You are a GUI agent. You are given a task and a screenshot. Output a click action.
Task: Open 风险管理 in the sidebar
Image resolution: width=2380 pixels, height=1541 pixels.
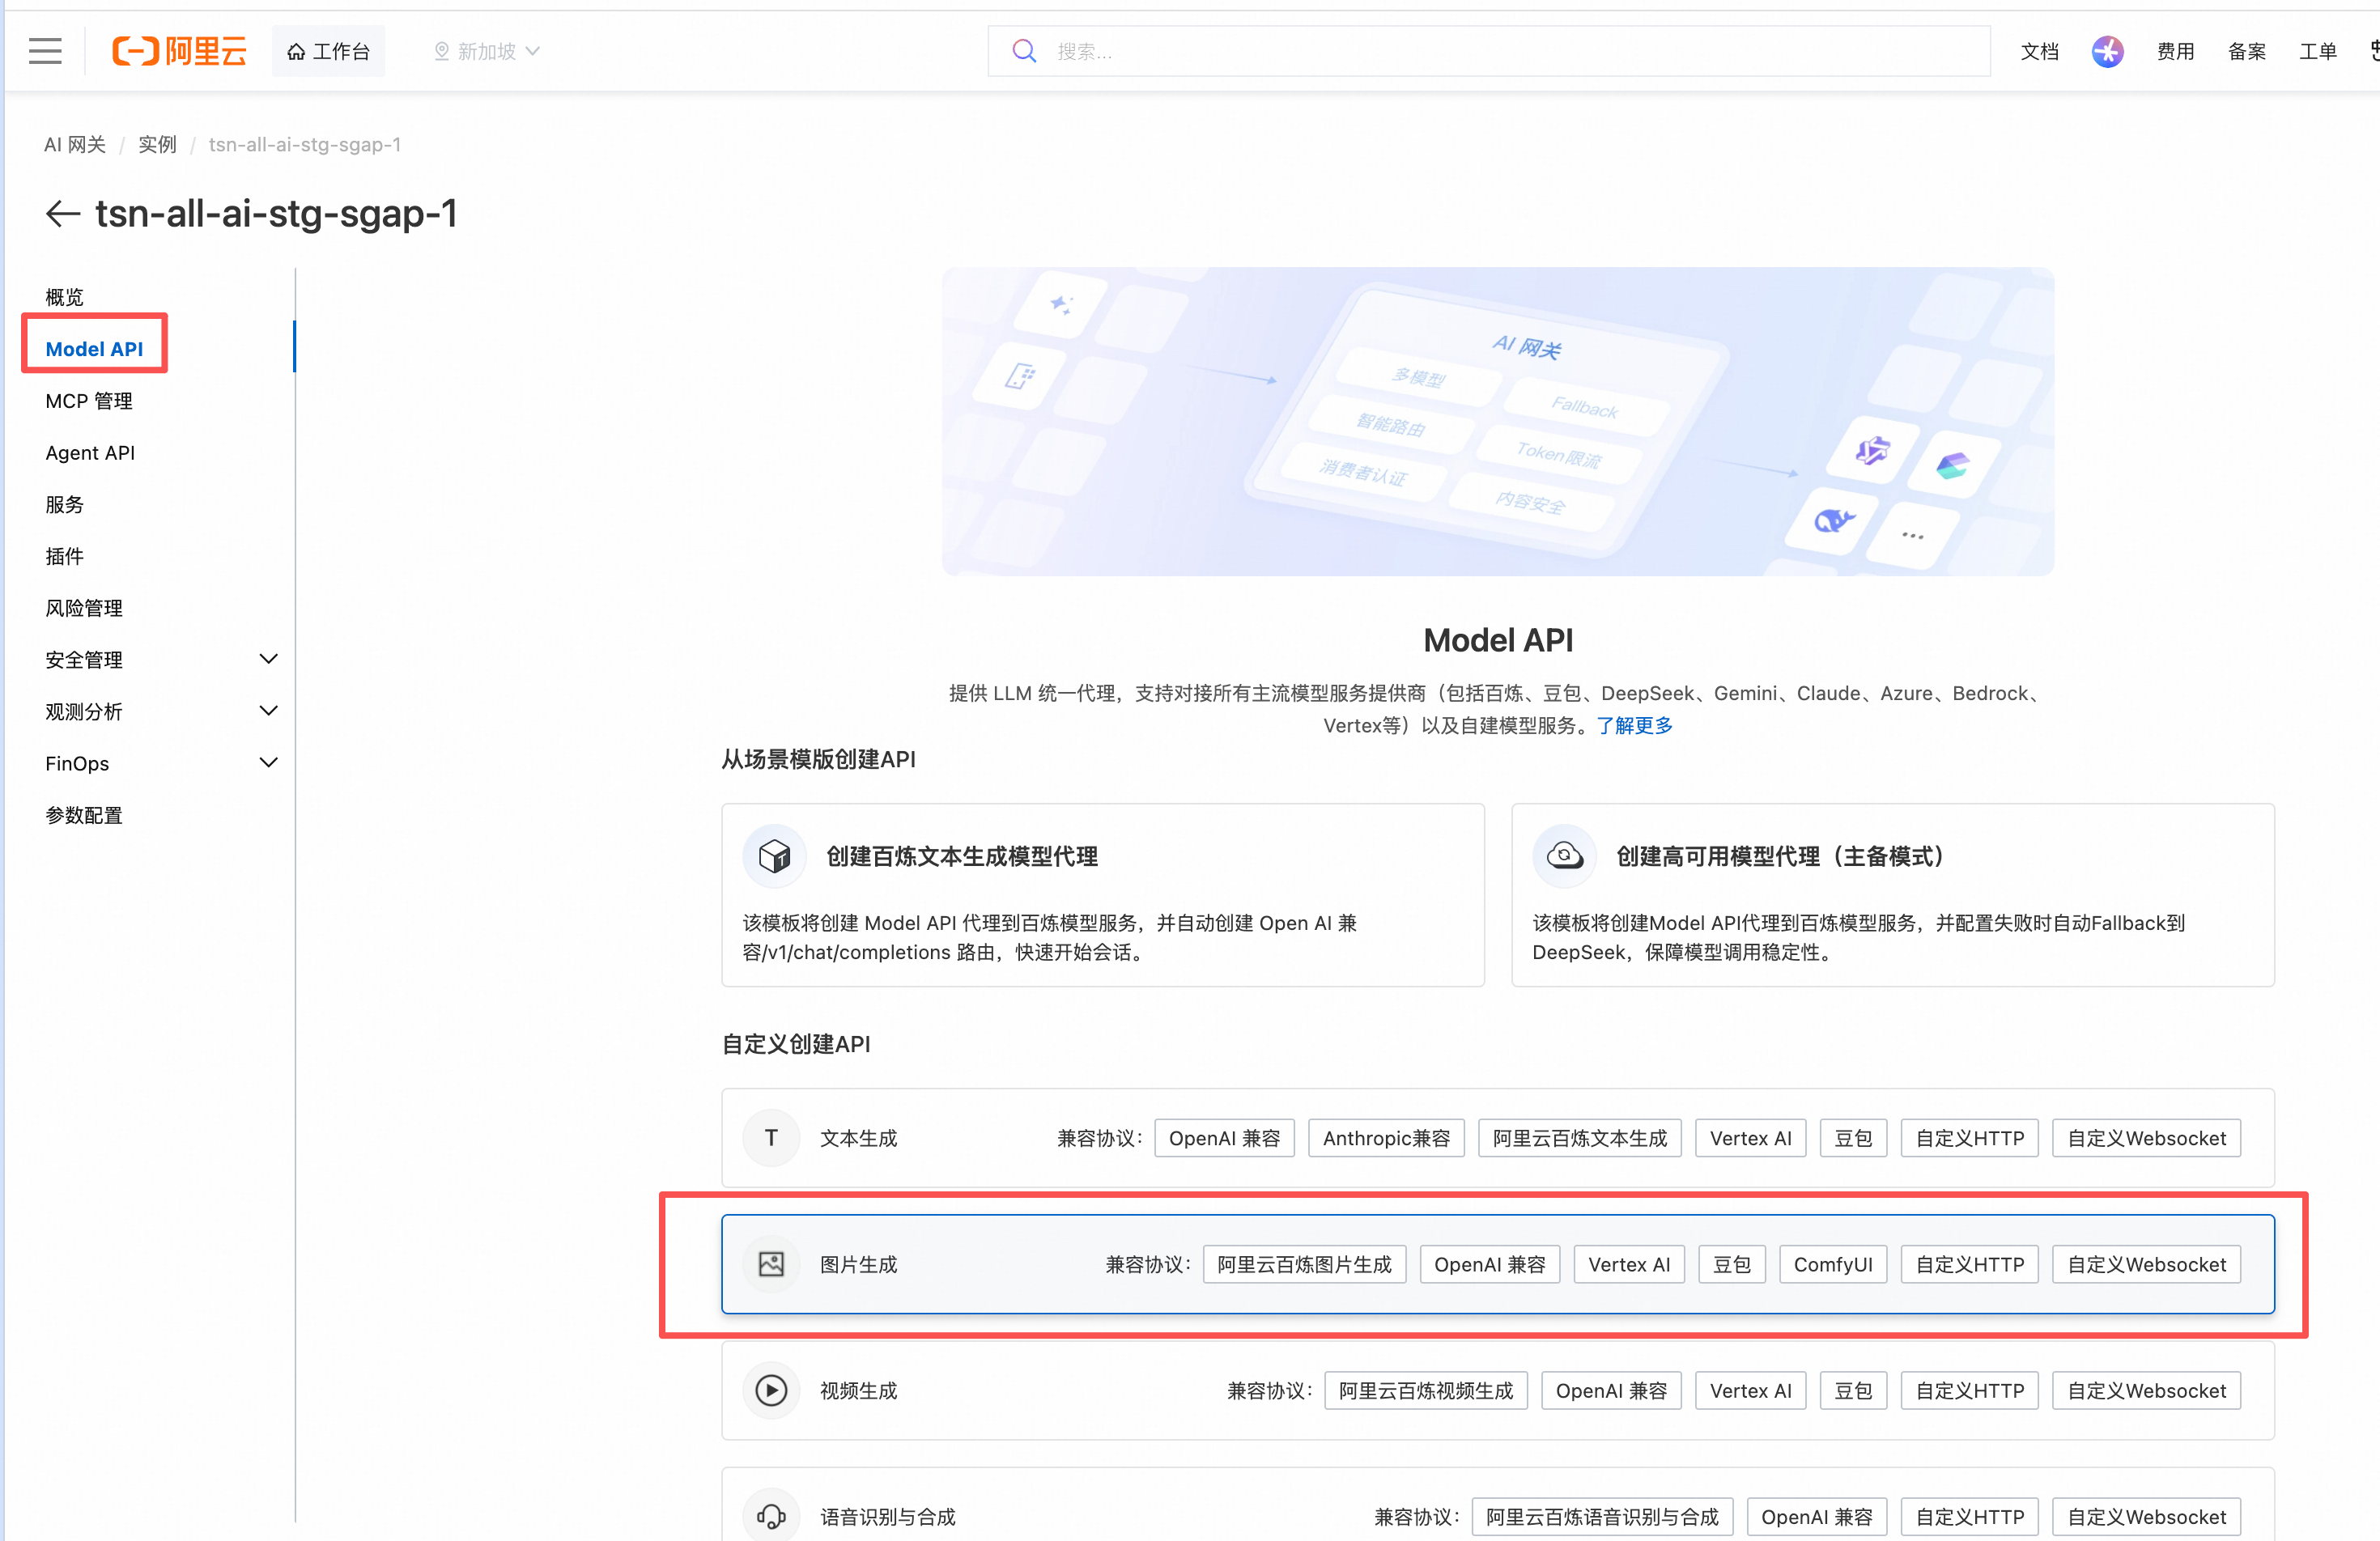pyautogui.click(x=84, y=608)
